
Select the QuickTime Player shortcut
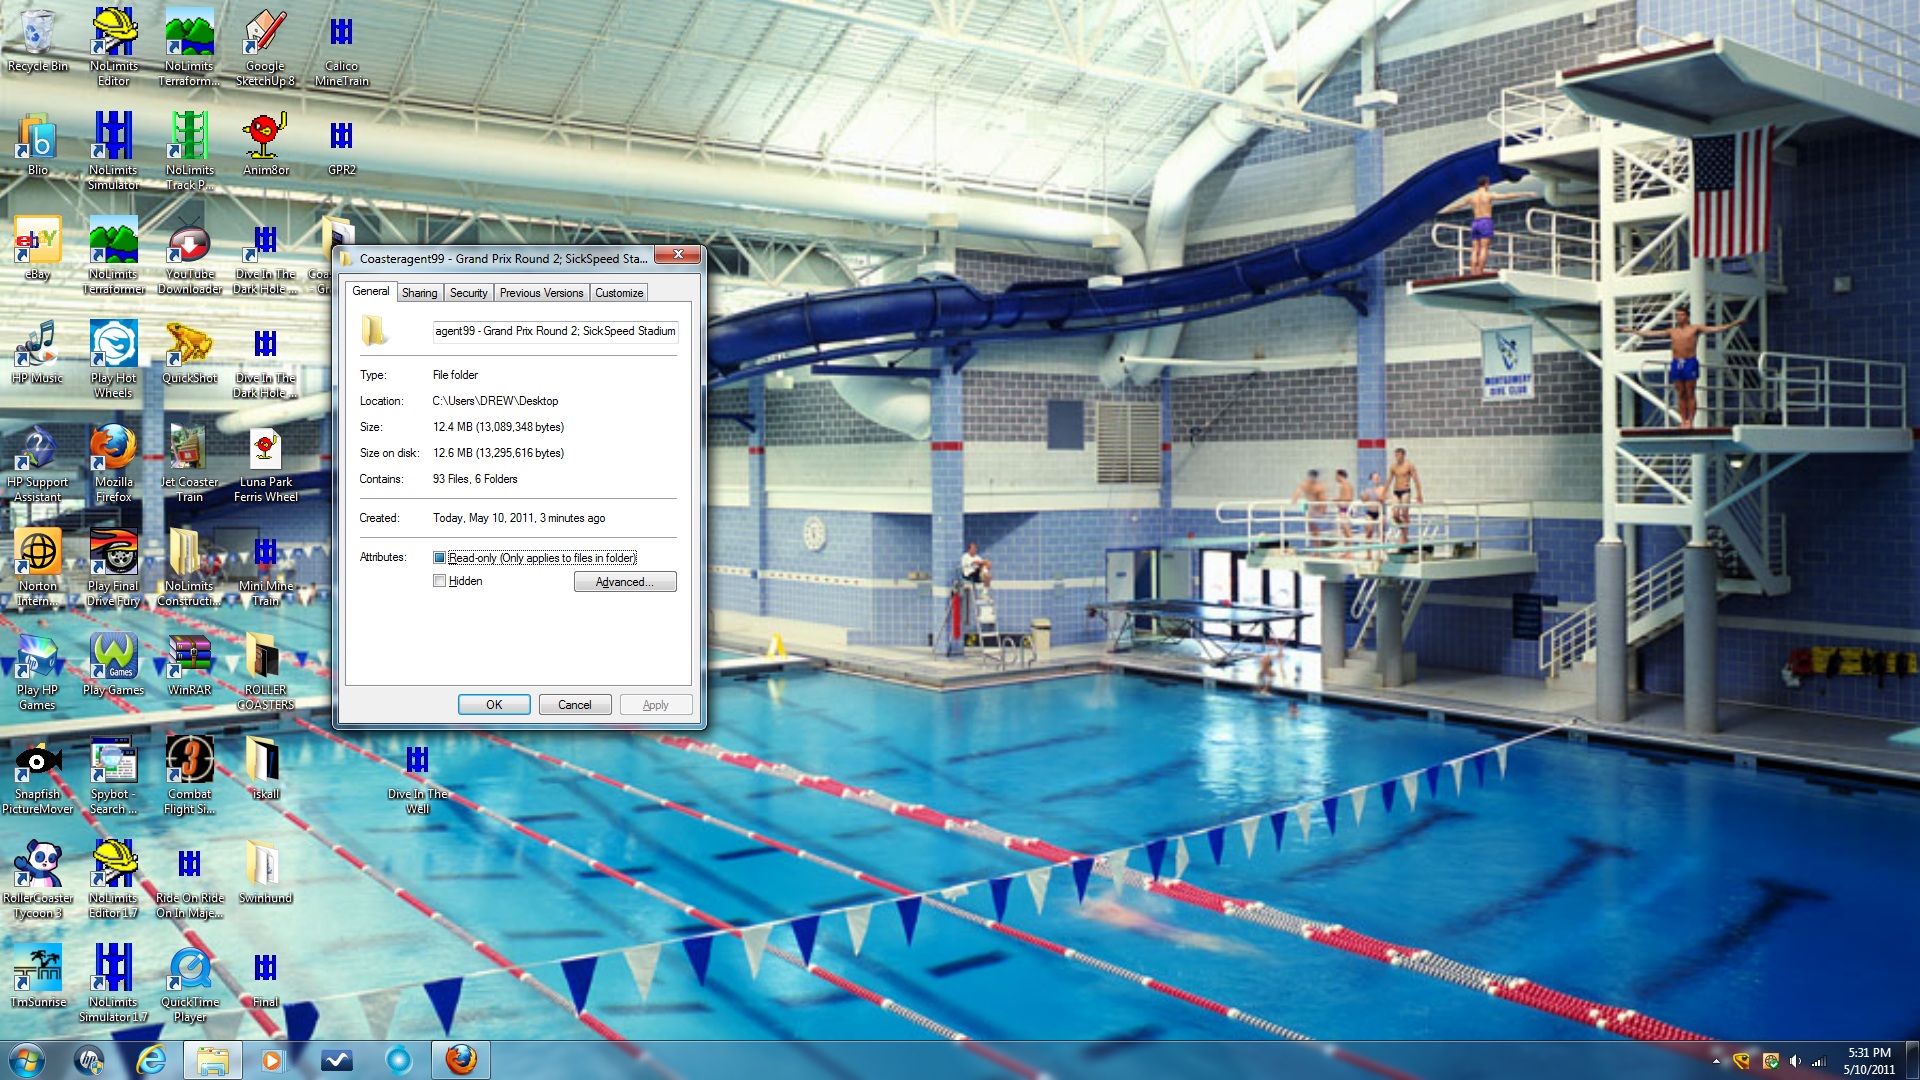189,982
